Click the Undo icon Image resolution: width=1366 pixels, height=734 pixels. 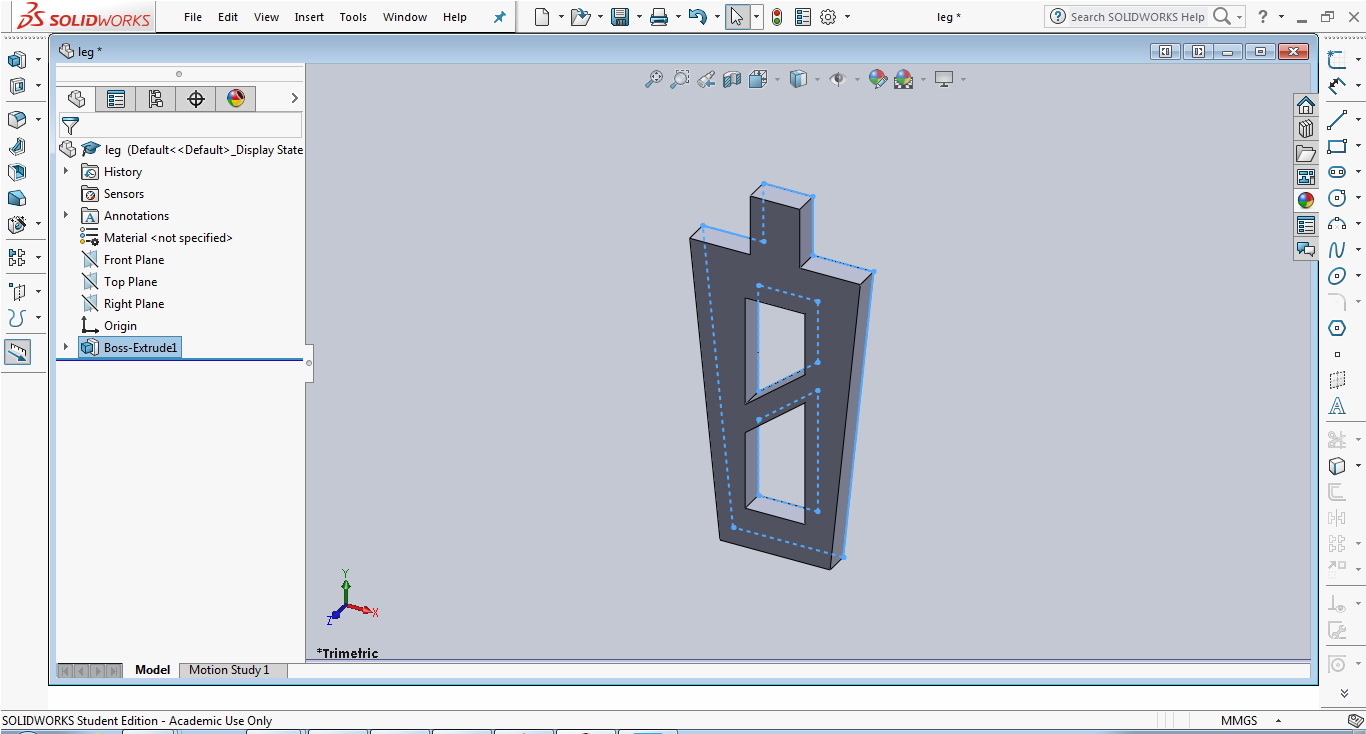[x=698, y=17]
